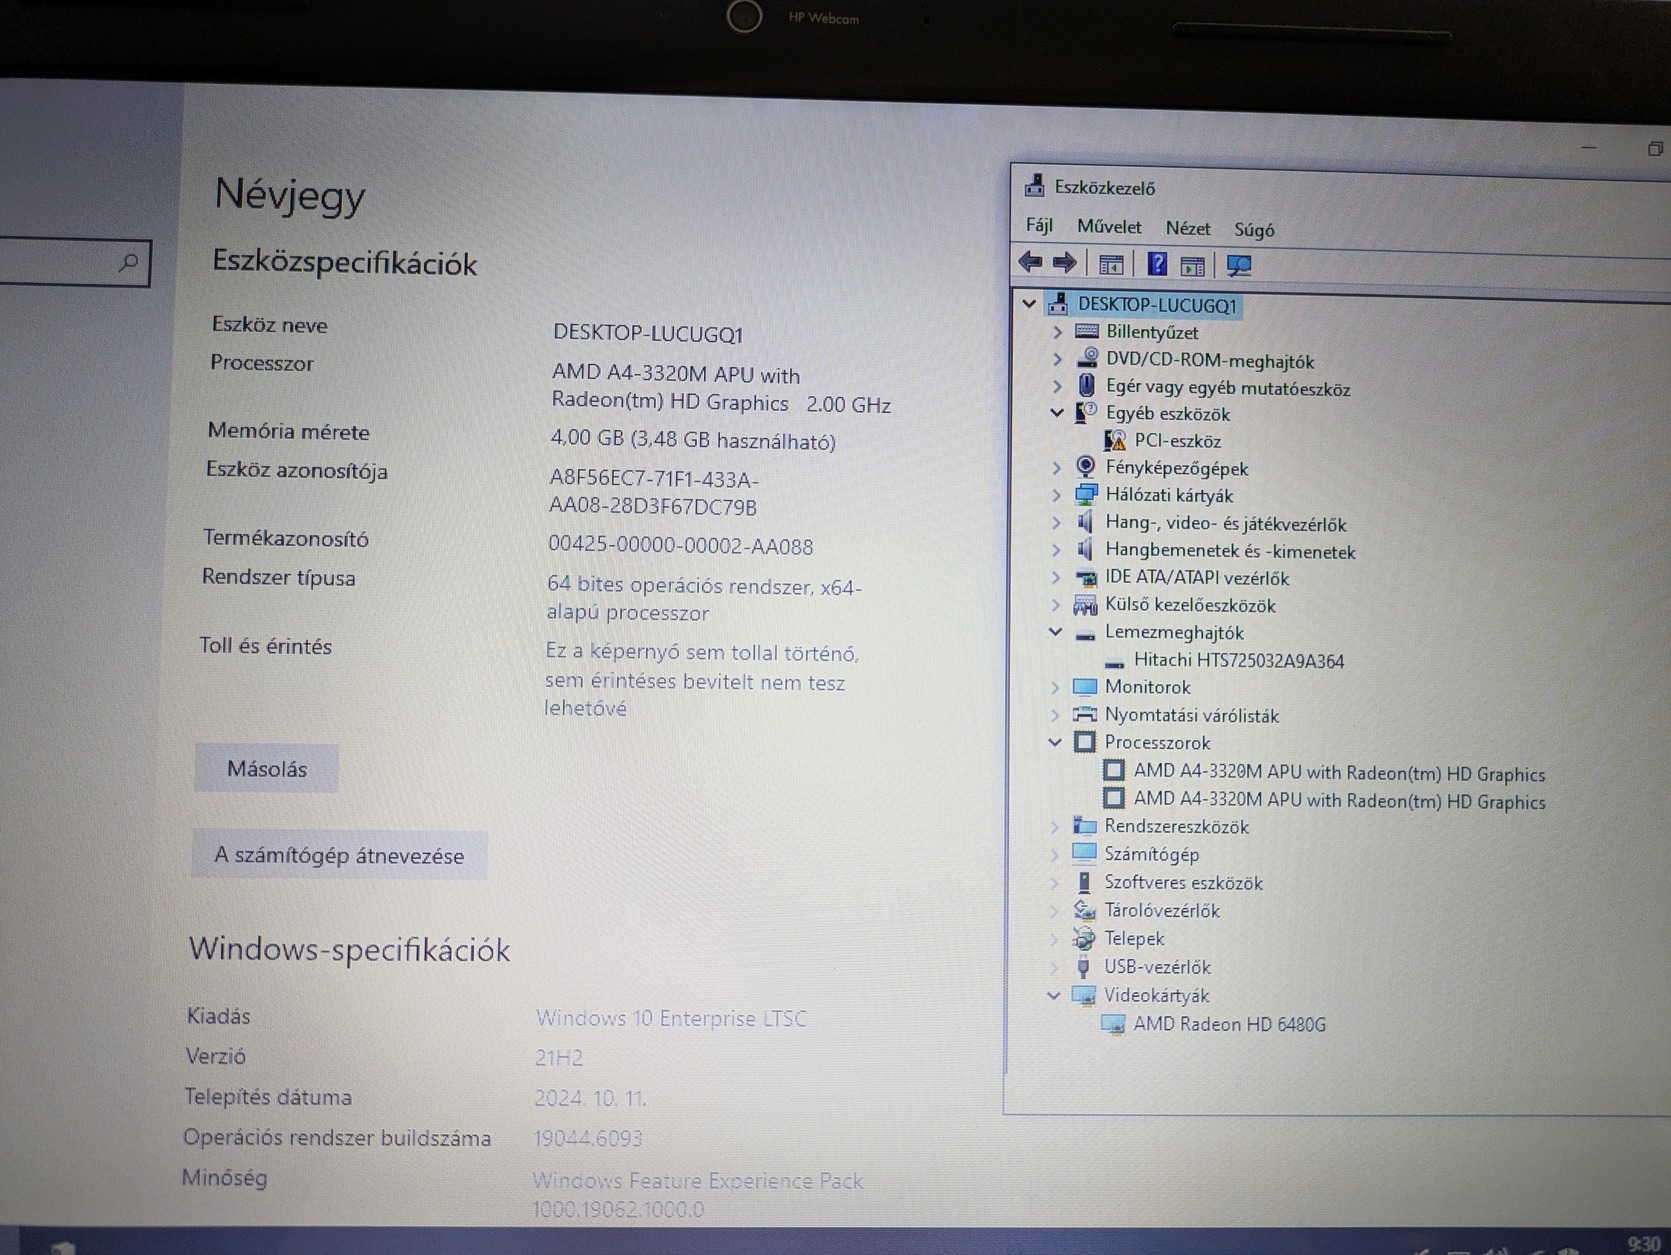1671x1255 pixels.
Task: Click the speaker icon beside Hang-, video- és játékvezérlők
Action: (x=1085, y=522)
